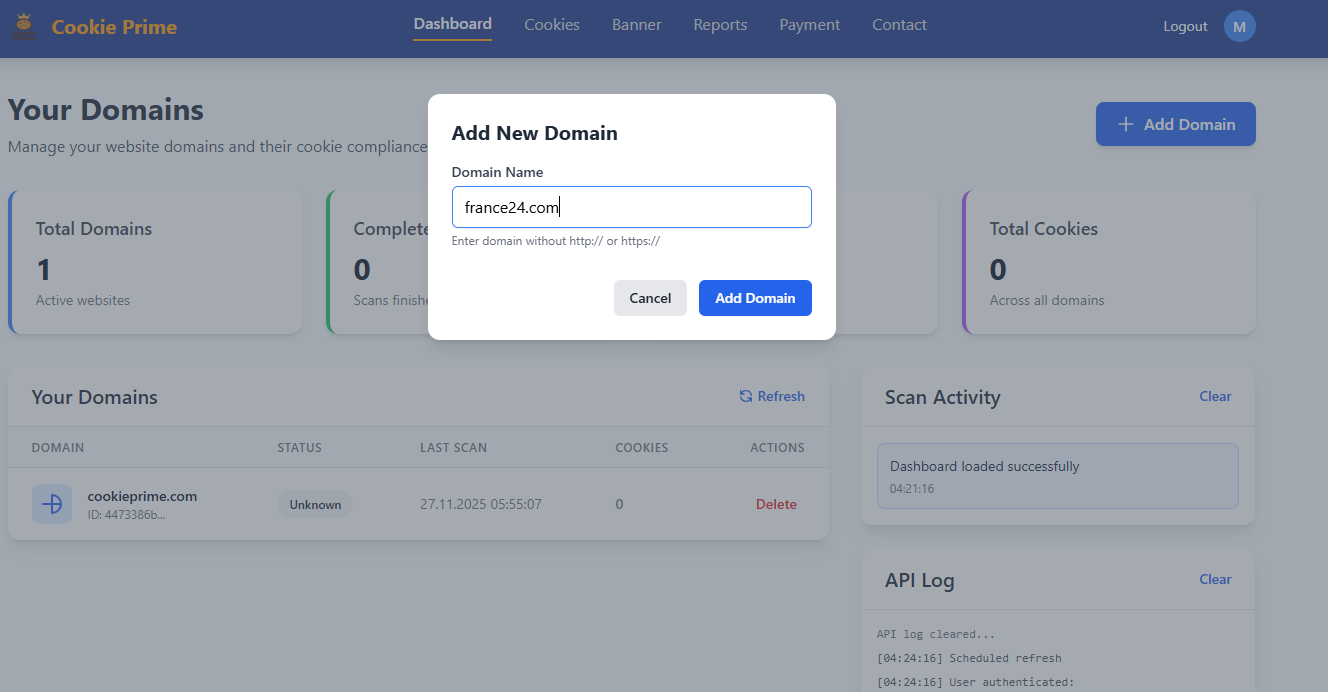Clear the Scan Activity log

click(x=1215, y=396)
